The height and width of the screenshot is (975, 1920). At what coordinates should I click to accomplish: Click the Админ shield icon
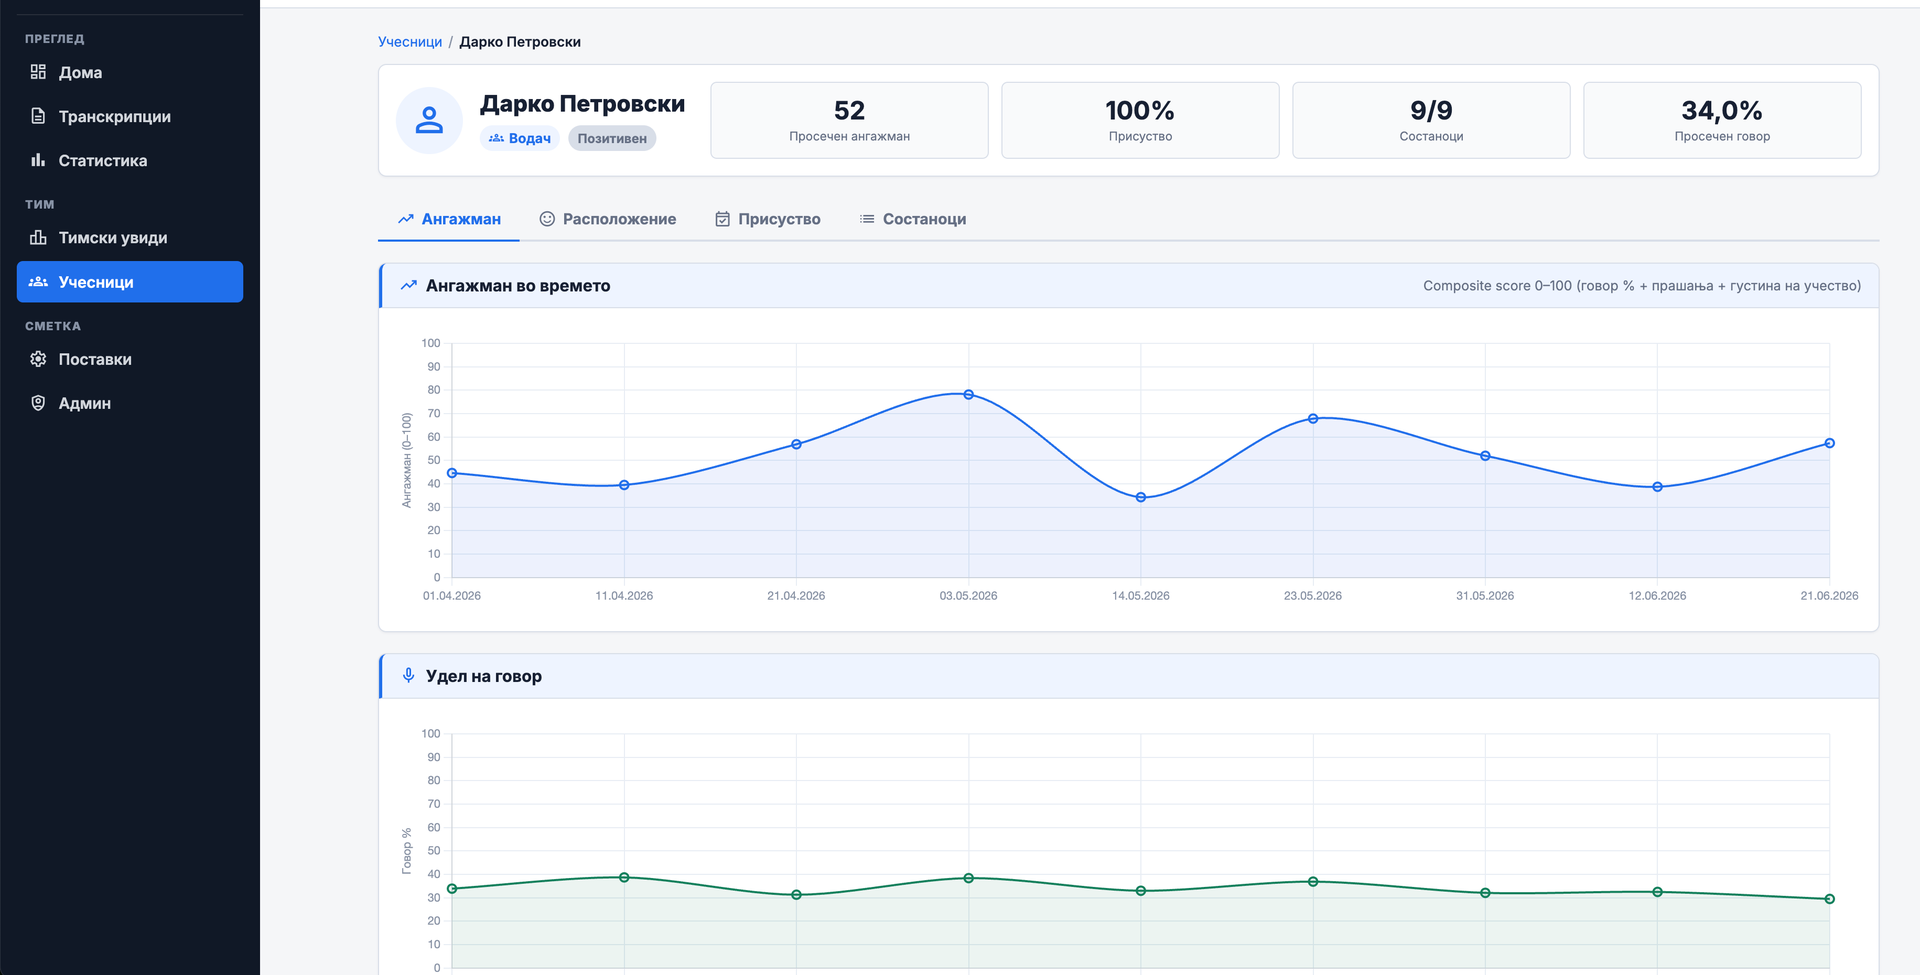38,403
